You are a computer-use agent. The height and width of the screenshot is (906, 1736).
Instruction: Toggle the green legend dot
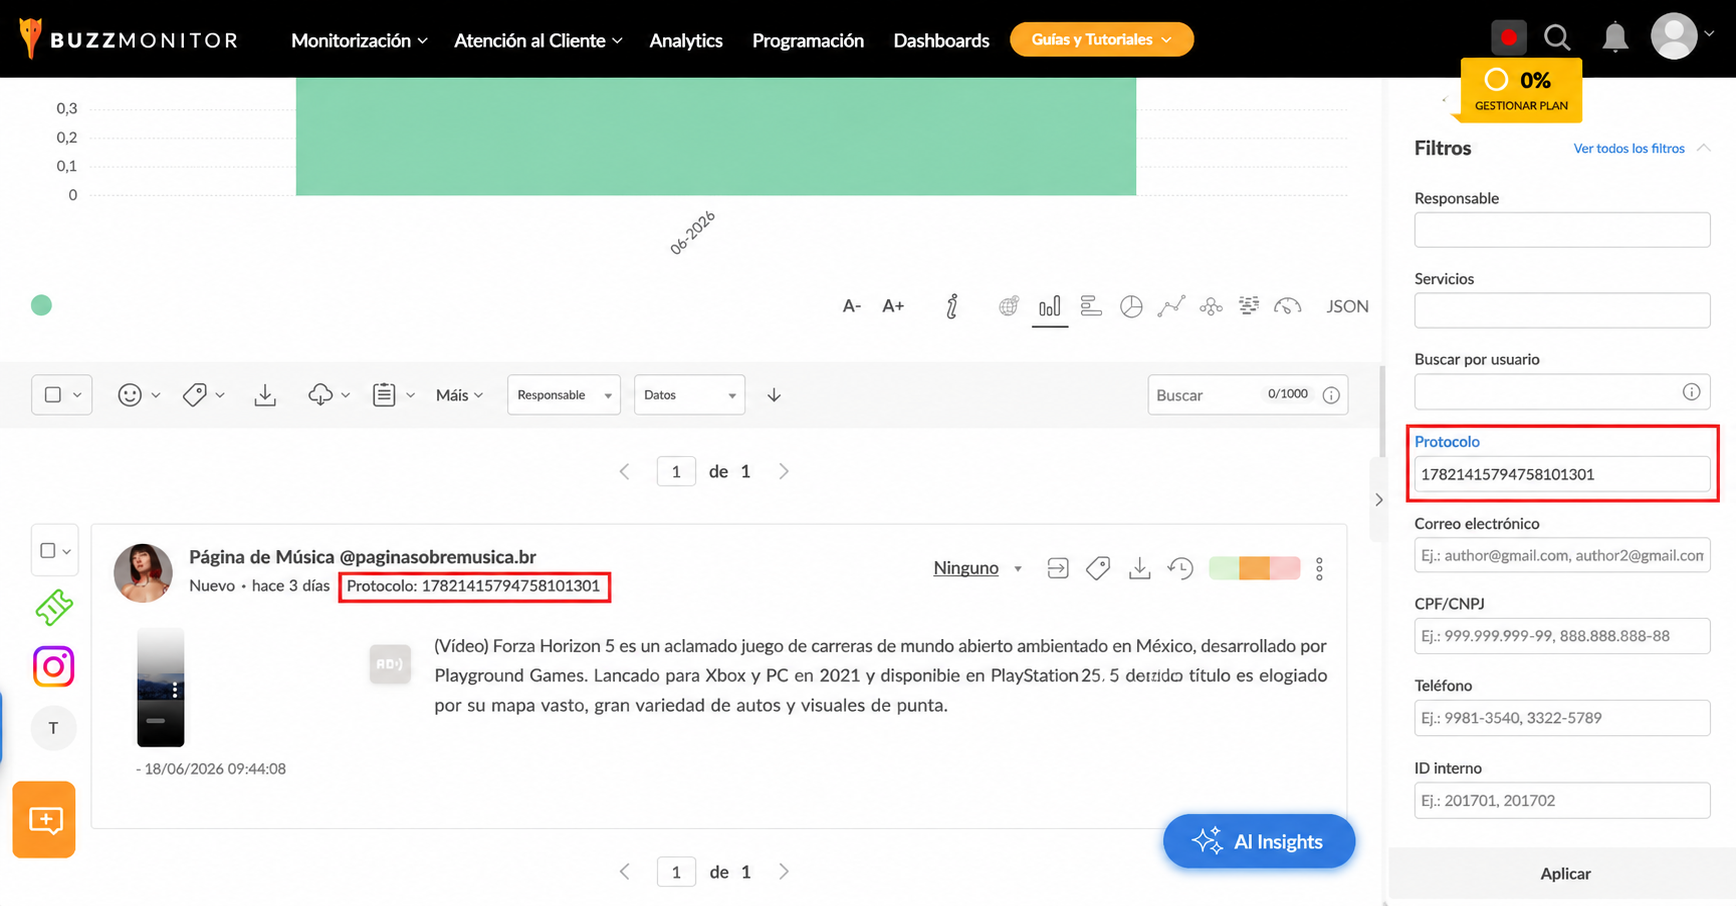(41, 305)
